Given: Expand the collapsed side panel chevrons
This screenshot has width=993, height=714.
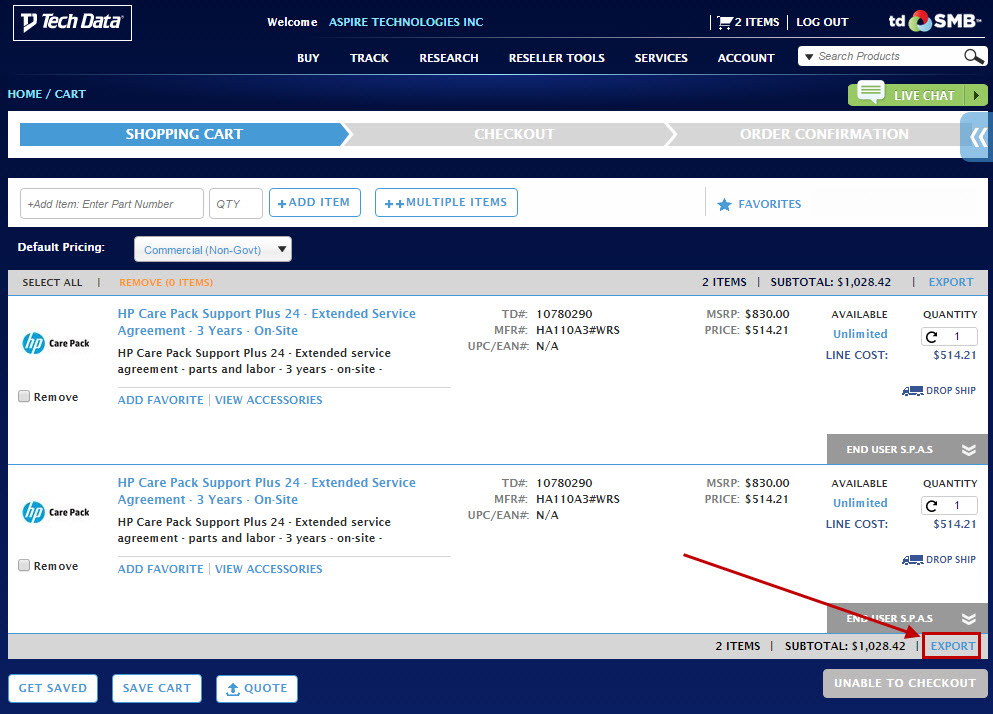Looking at the screenshot, I should click(x=978, y=137).
